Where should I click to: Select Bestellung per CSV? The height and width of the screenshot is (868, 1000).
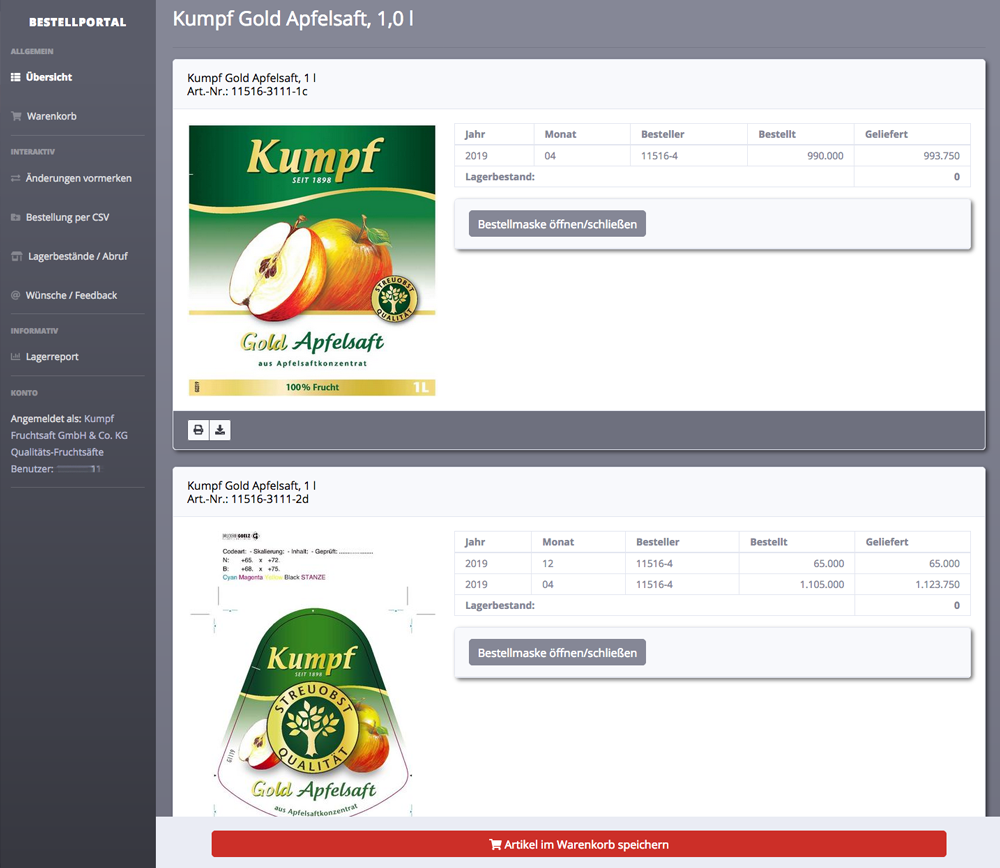[68, 217]
